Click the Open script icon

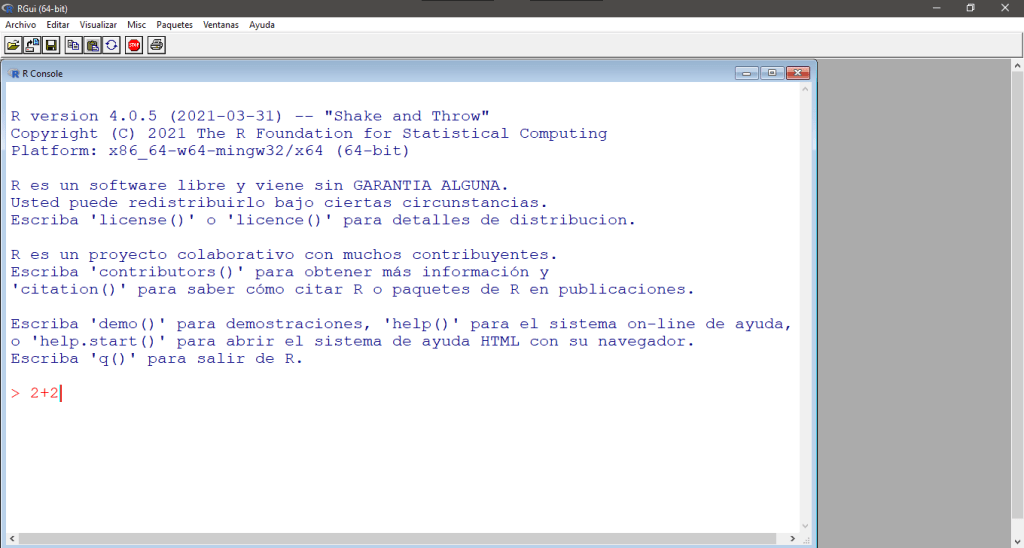(13, 45)
